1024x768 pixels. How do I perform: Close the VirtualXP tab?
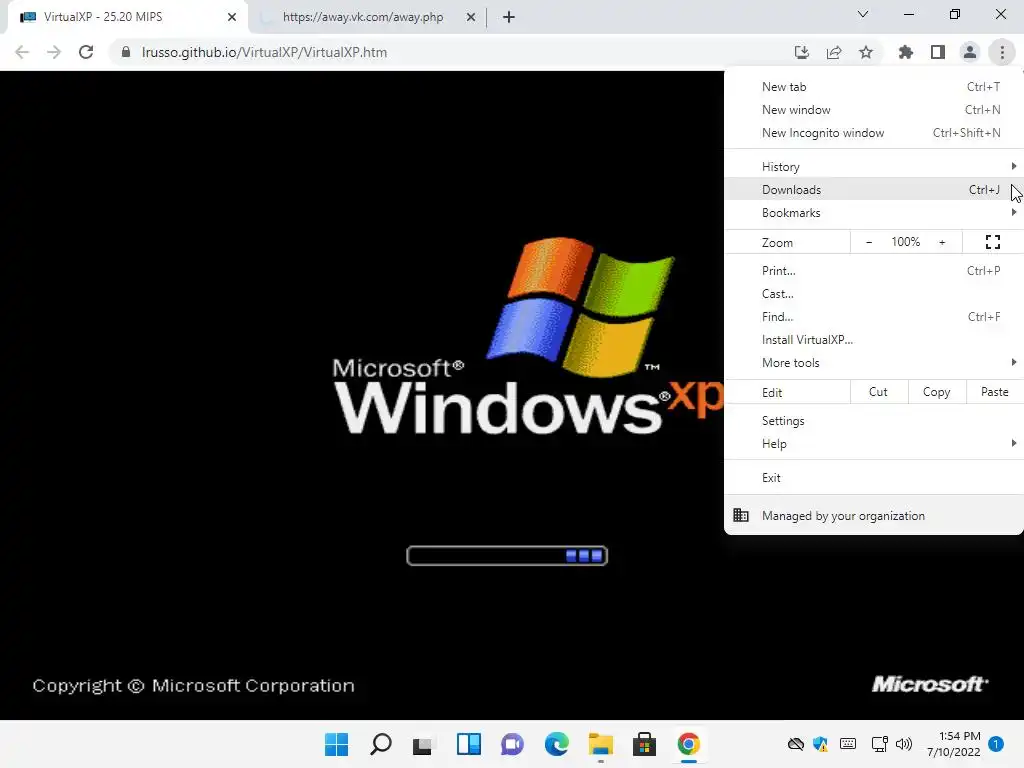click(232, 17)
